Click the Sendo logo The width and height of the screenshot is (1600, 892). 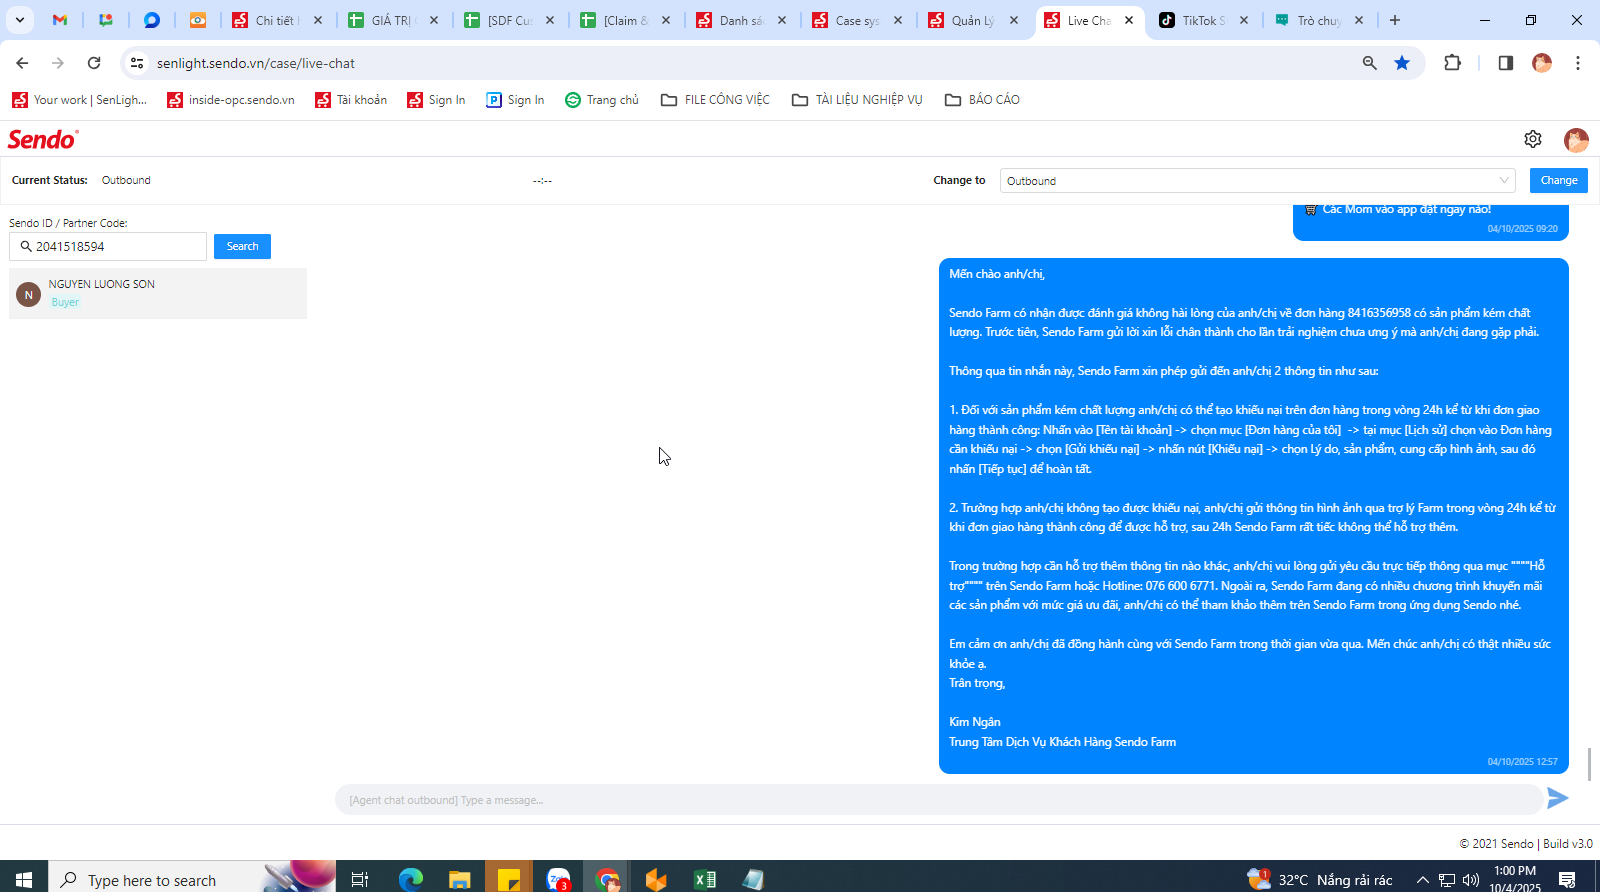(x=43, y=139)
